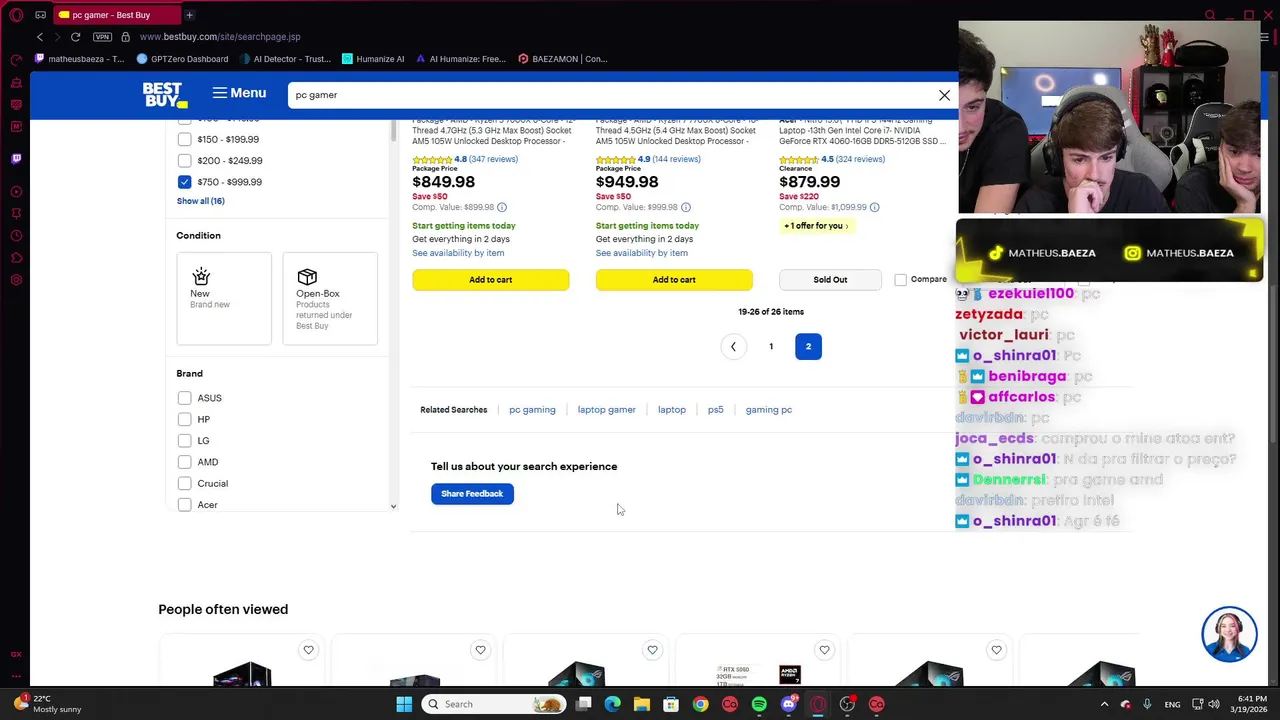The width and height of the screenshot is (1280, 720).
Task: Open the 144 reviews link
Action: pos(677,159)
